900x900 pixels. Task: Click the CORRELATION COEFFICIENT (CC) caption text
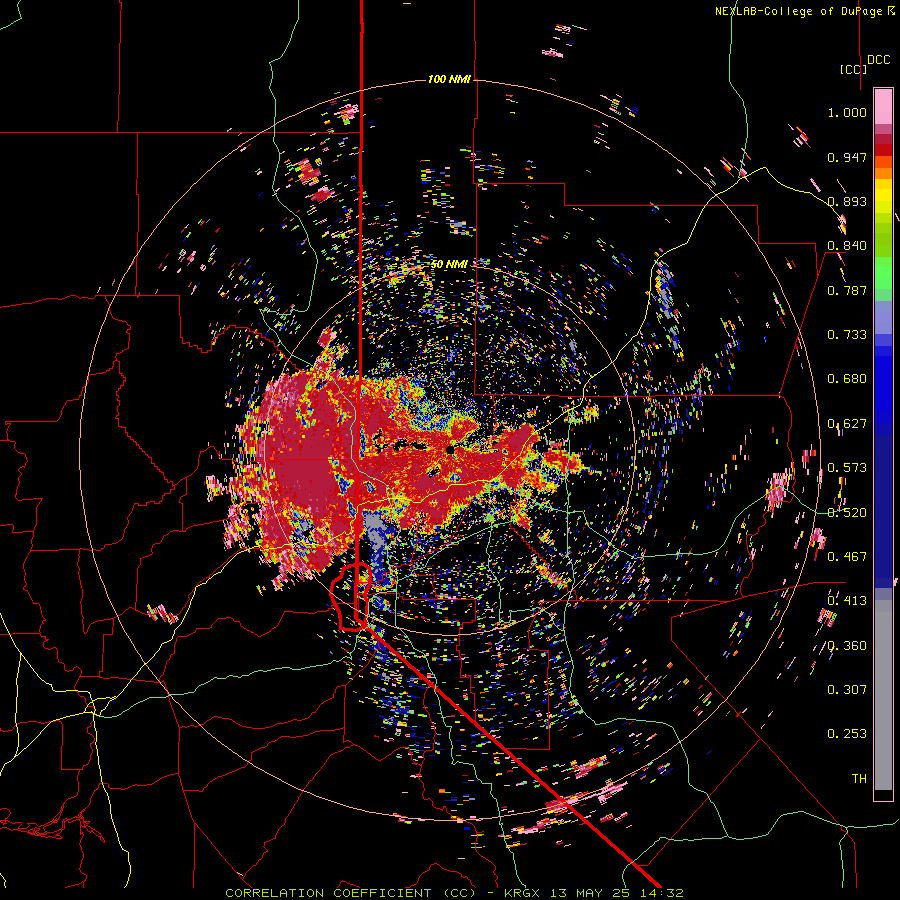click(350, 893)
